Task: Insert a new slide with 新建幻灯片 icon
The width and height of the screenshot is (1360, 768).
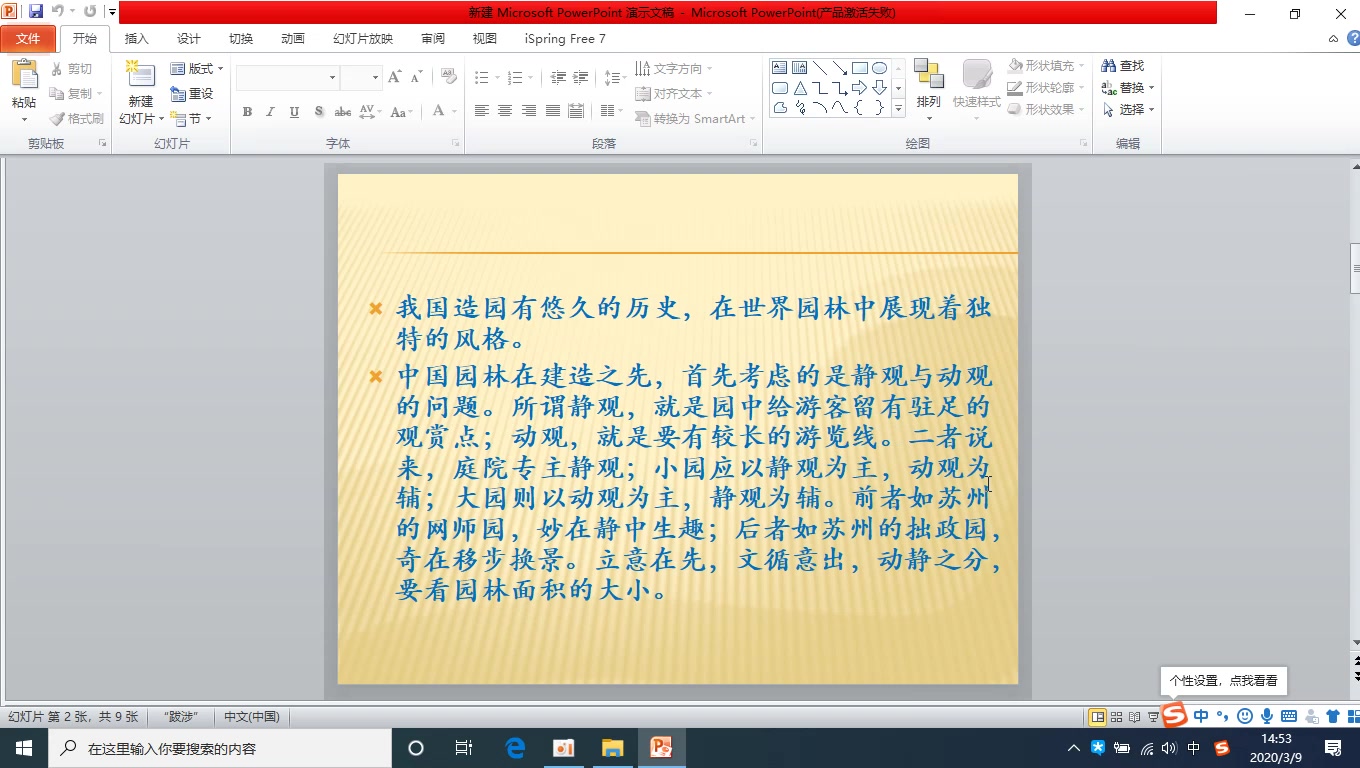Action: (x=141, y=75)
